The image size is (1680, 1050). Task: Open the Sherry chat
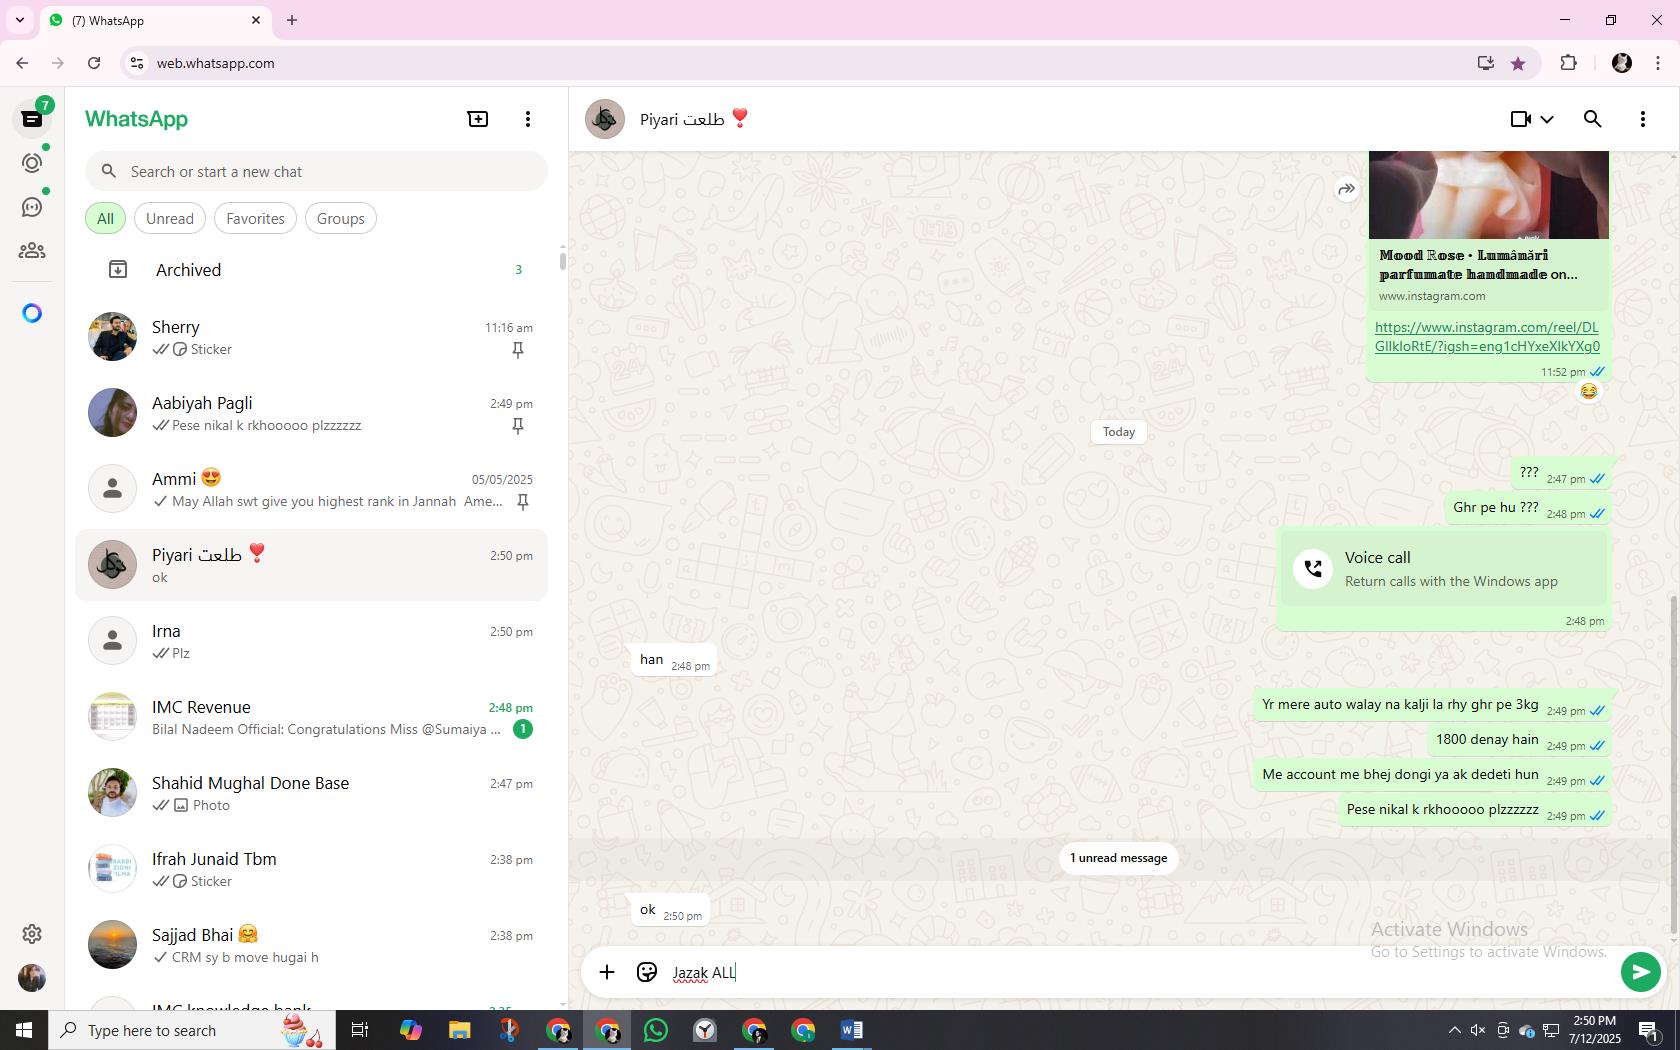click(312, 337)
